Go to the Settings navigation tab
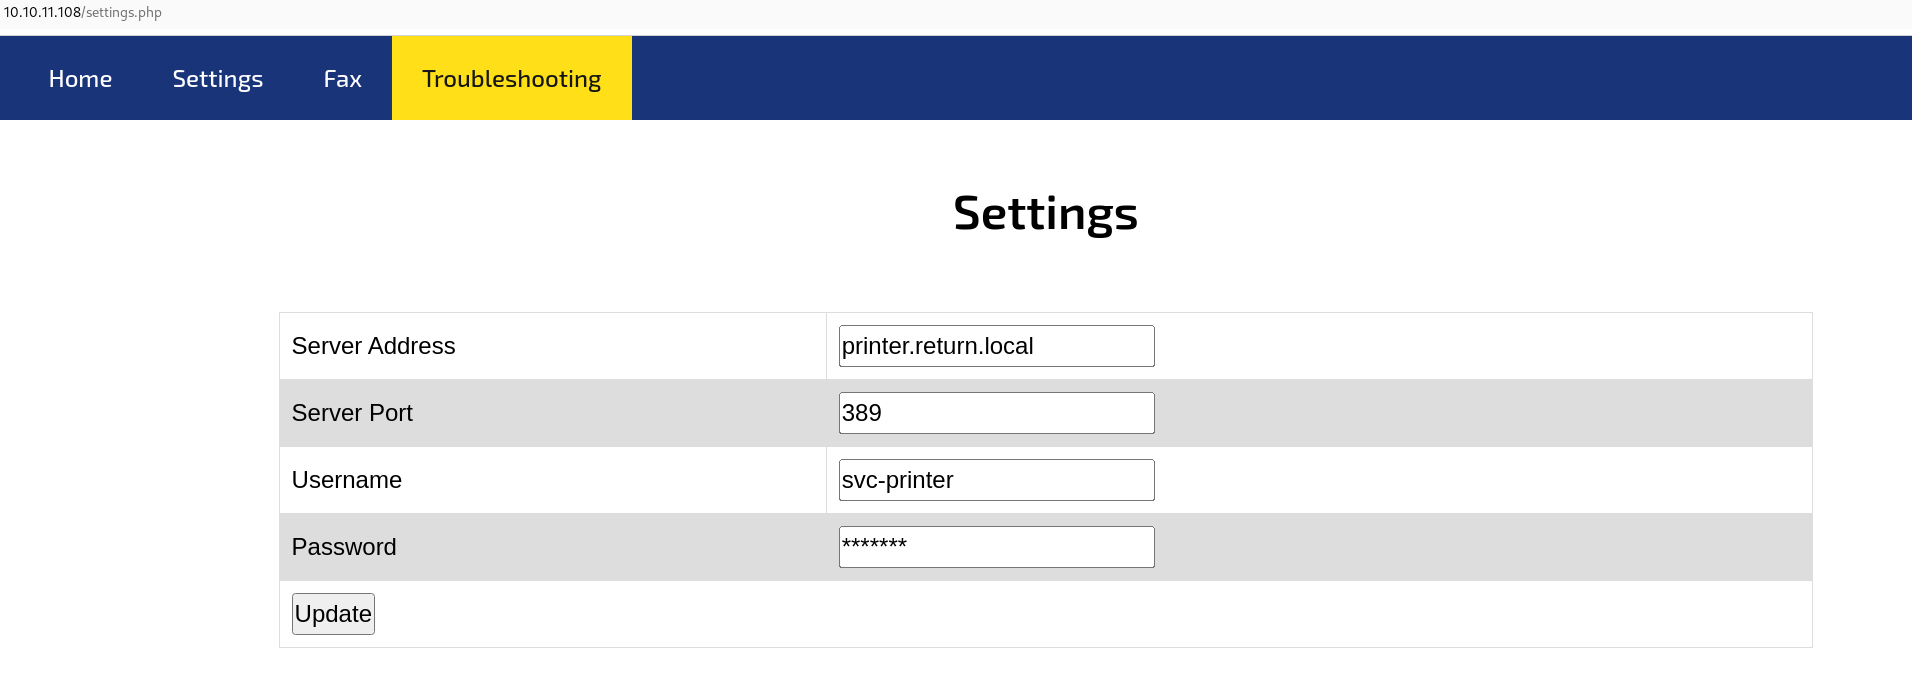This screenshot has height=686, width=1912. (x=217, y=78)
